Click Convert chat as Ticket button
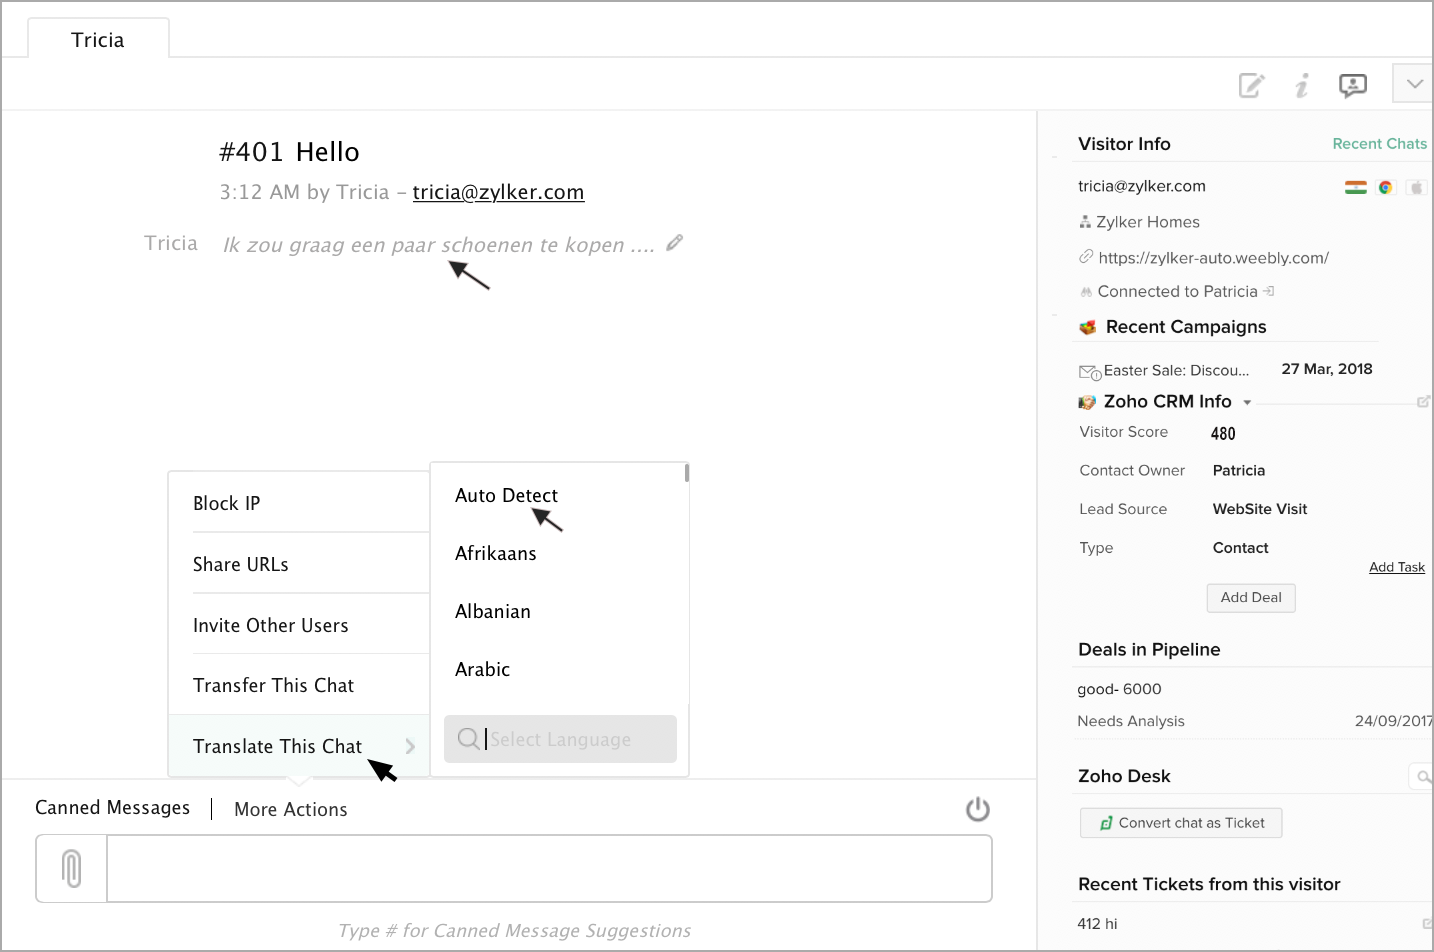 point(1181,823)
